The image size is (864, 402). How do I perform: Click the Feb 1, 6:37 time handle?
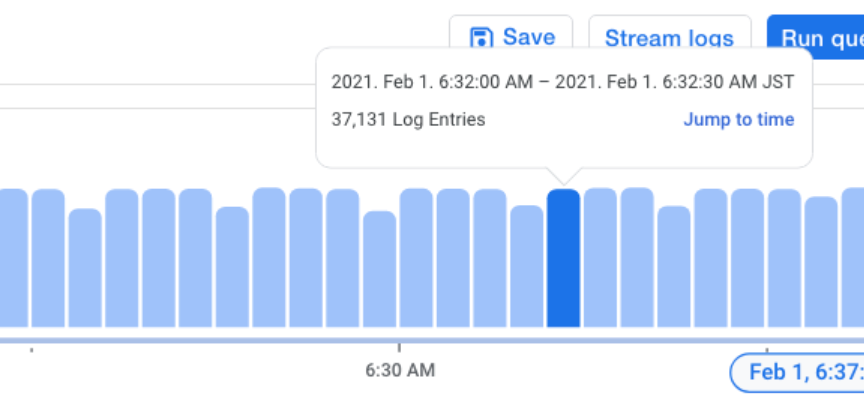(x=797, y=373)
